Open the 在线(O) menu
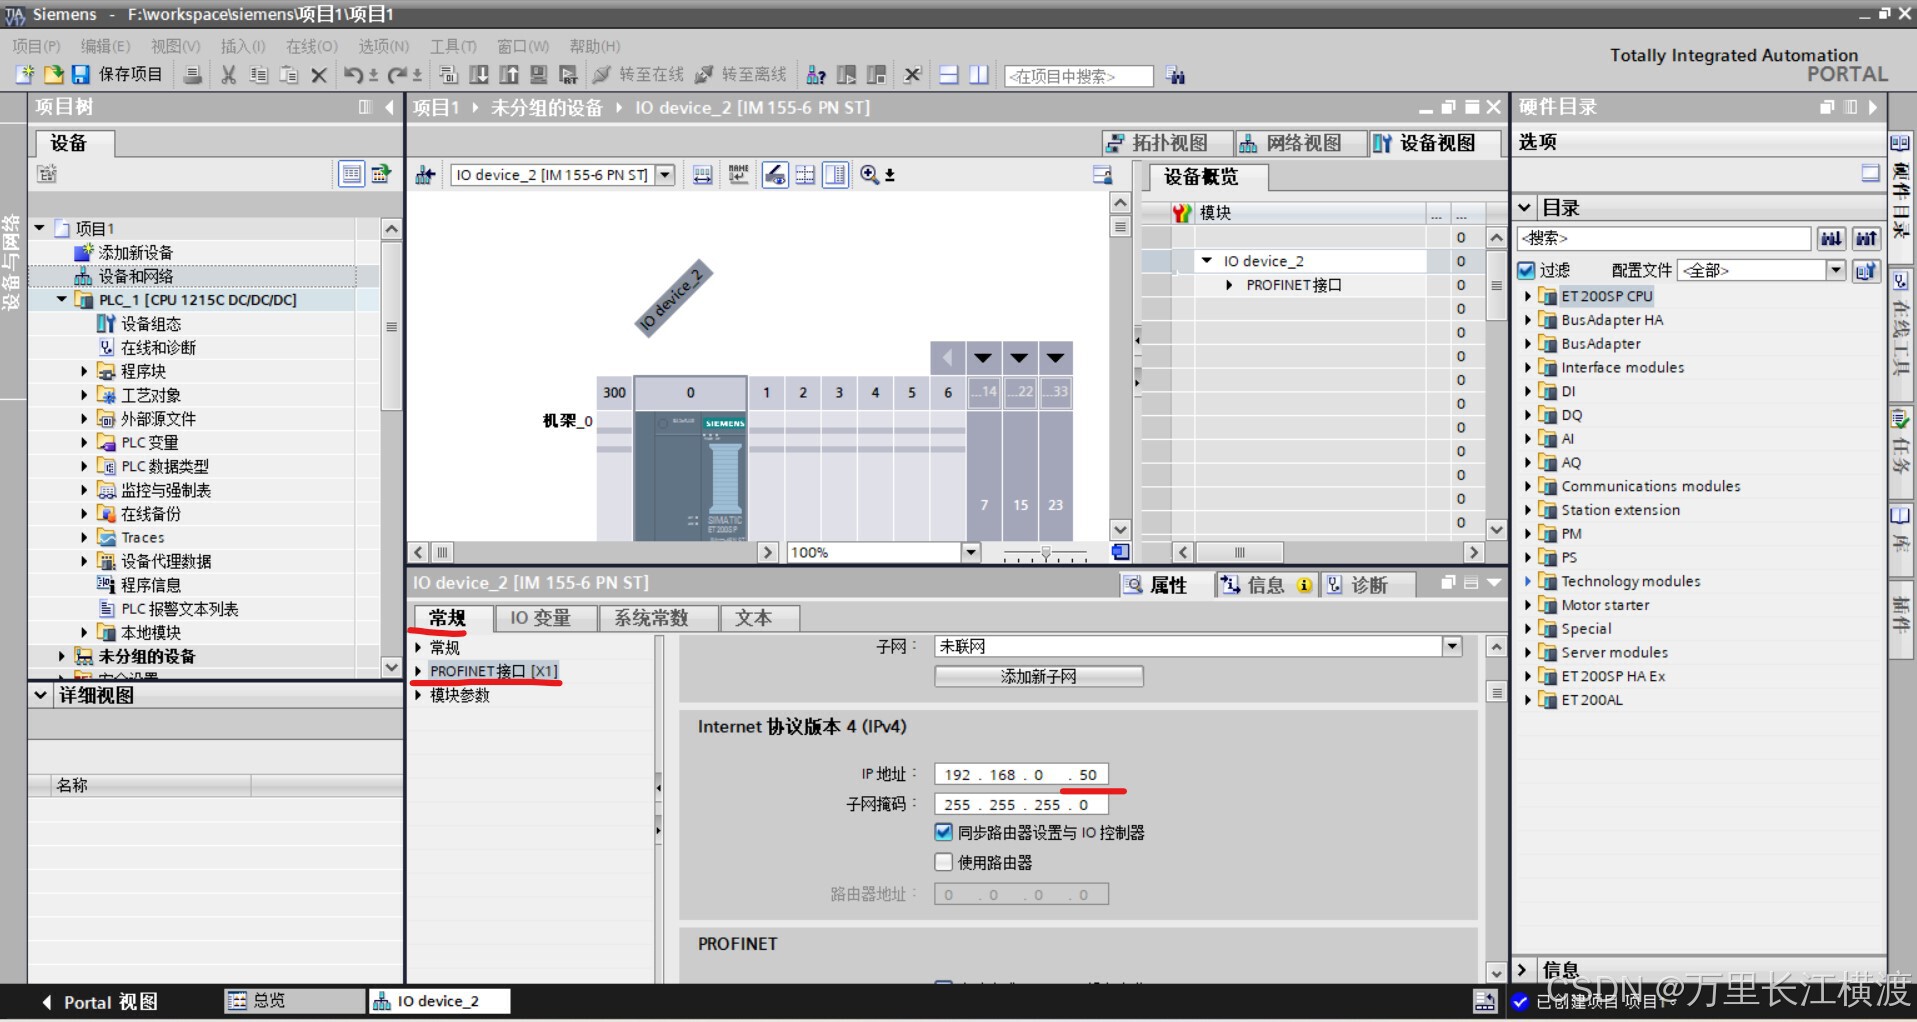The height and width of the screenshot is (1022, 1917). pos(311,46)
